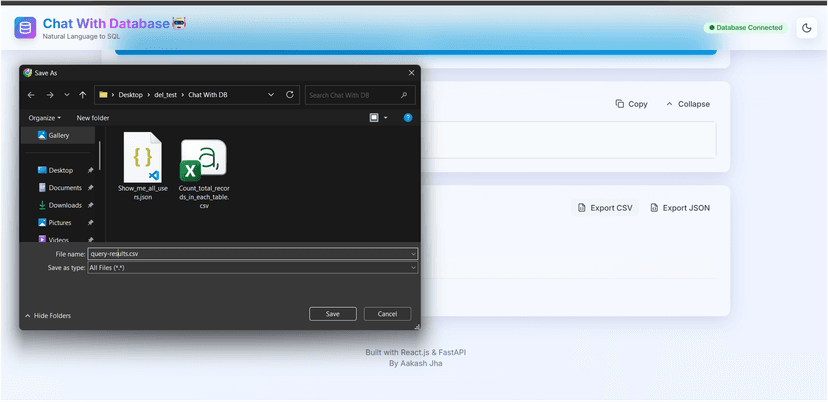The height and width of the screenshot is (402, 828).
Task: Click the search magnifier icon
Action: [404, 95]
